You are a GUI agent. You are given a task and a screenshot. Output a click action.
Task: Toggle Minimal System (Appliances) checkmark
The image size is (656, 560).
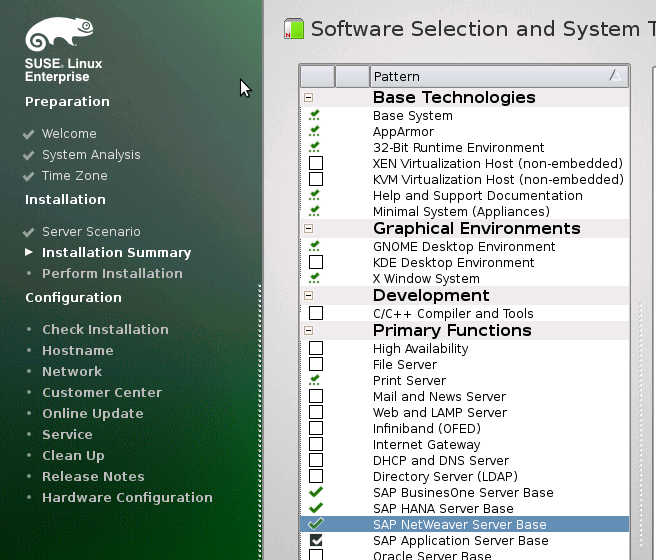click(x=315, y=211)
